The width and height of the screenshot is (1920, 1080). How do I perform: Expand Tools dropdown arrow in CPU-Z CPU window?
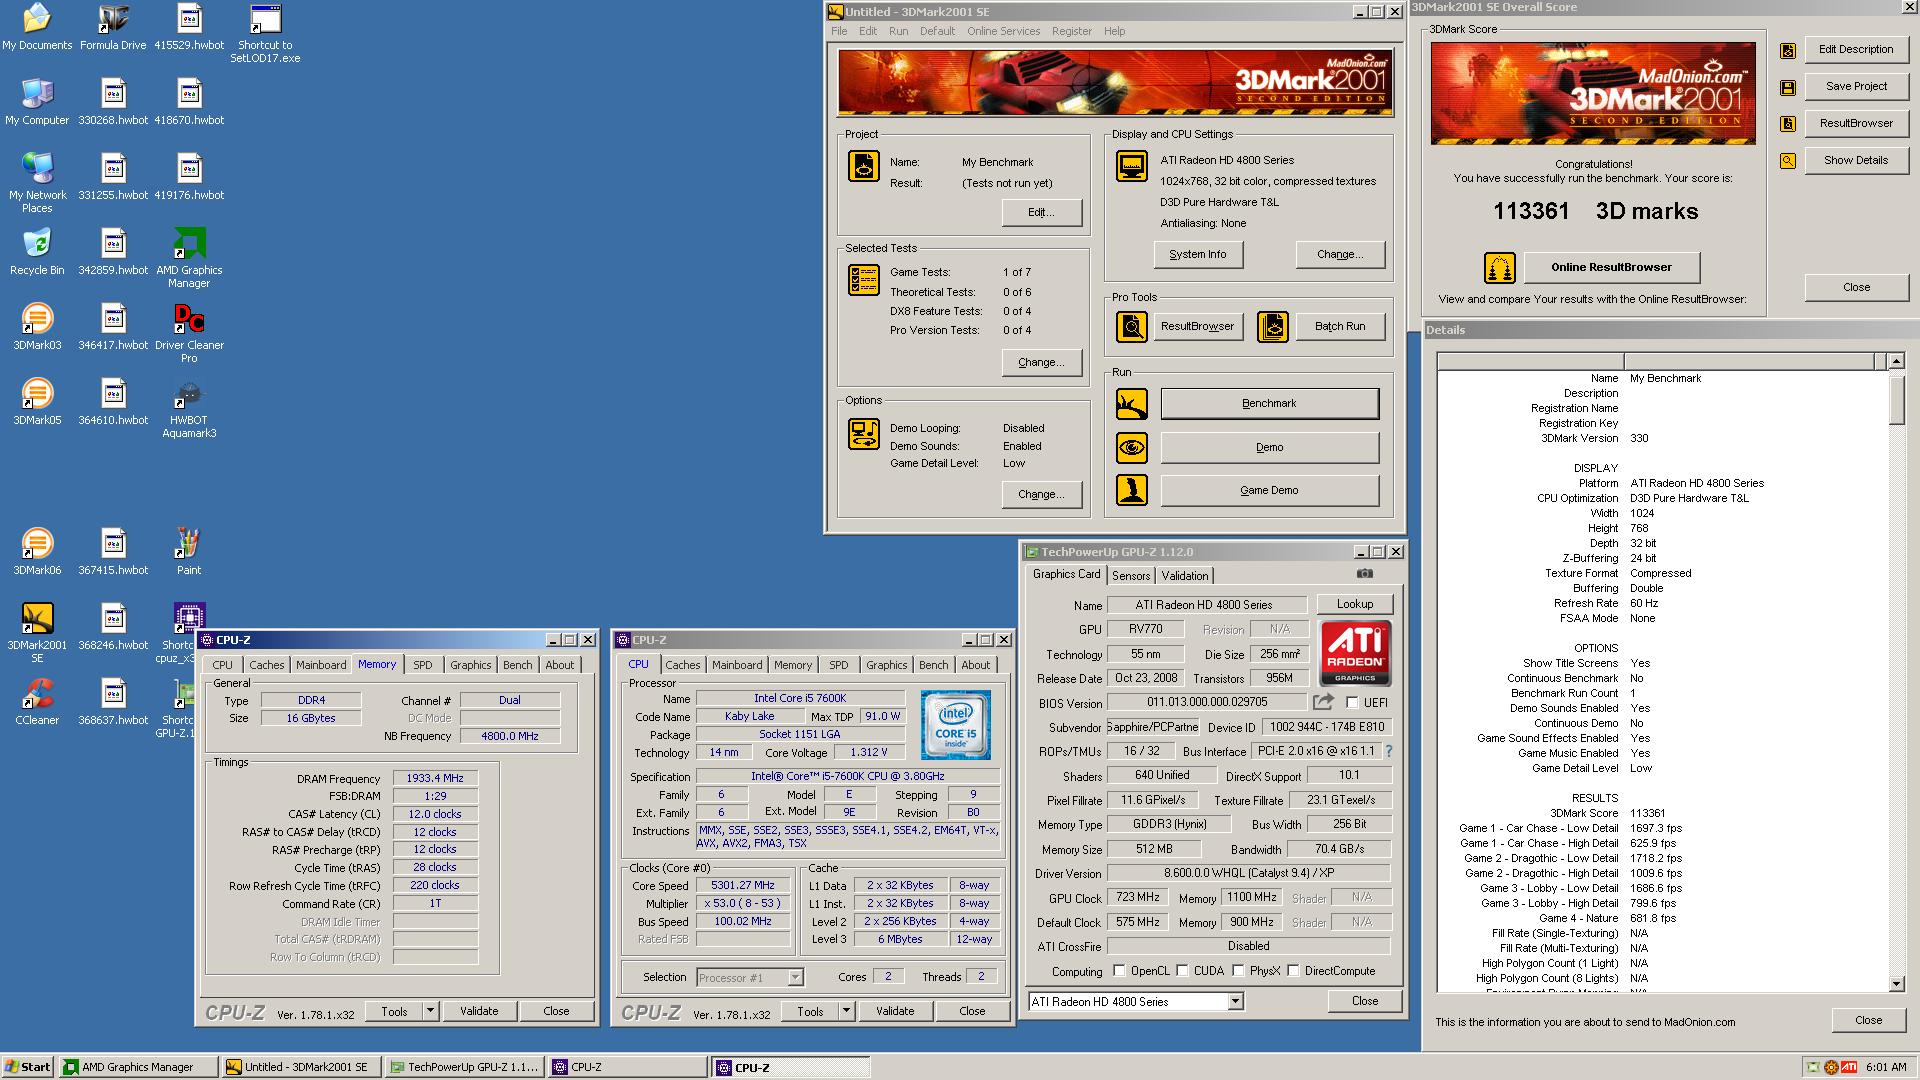click(x=846, y=1011)
